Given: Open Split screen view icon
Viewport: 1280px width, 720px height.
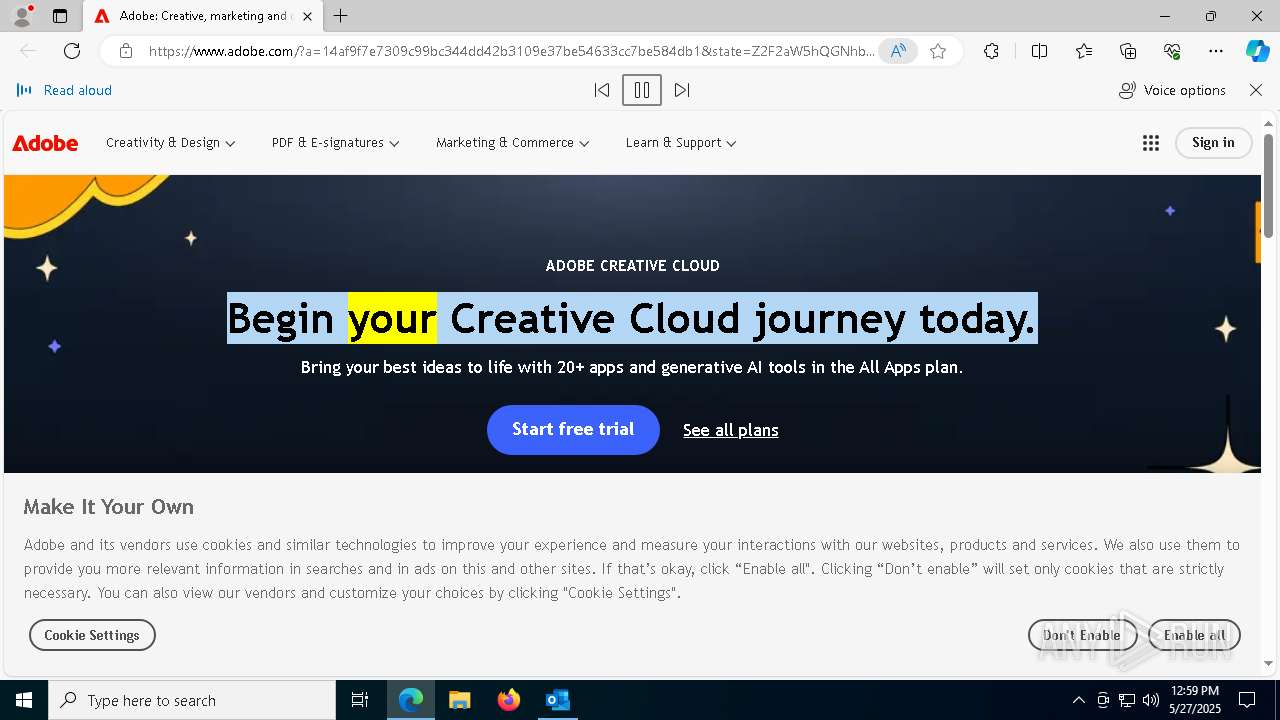Looking at the screenshot, I should [x=1039, y=51].
